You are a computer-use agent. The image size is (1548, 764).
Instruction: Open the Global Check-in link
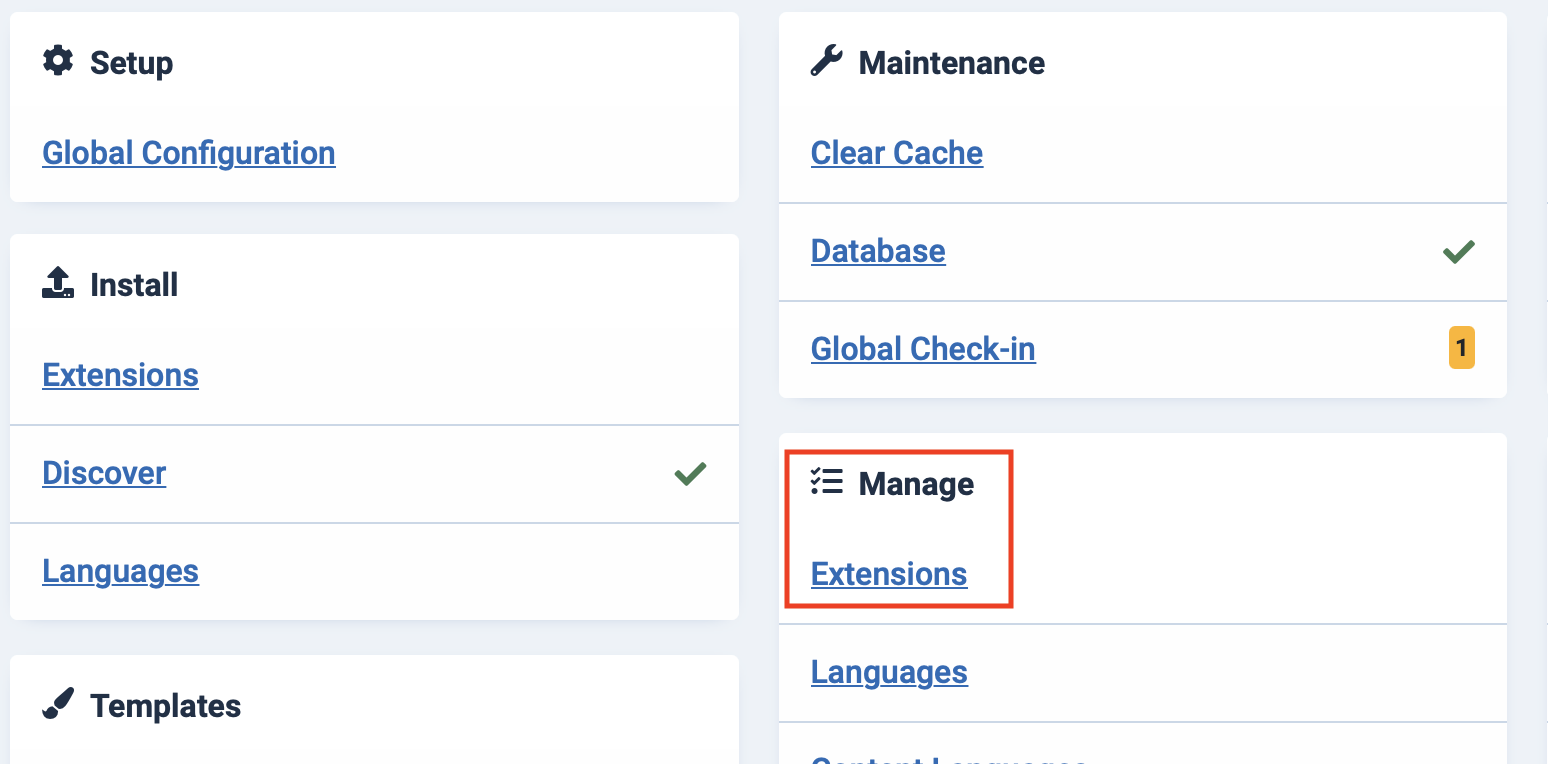922,349
